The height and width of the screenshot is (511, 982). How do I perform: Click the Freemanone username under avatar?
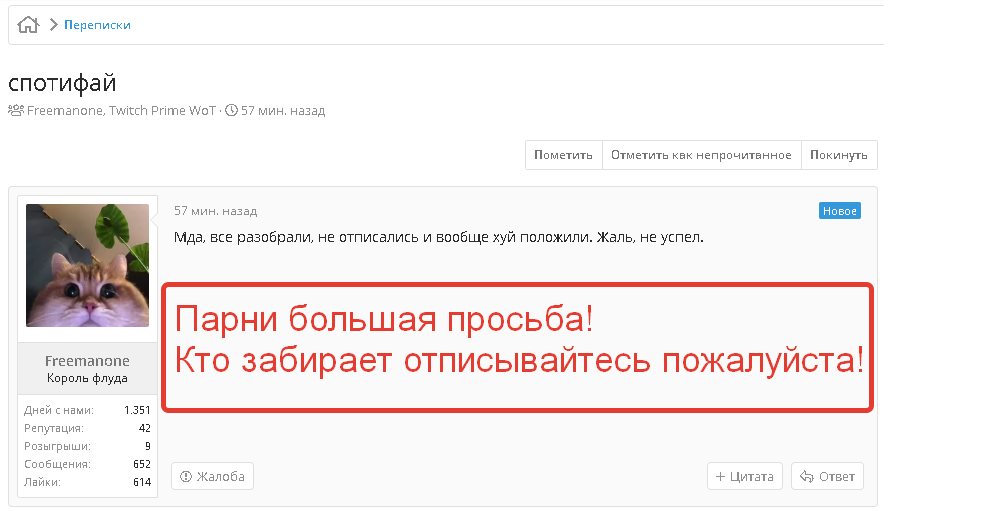coord(87,361)
